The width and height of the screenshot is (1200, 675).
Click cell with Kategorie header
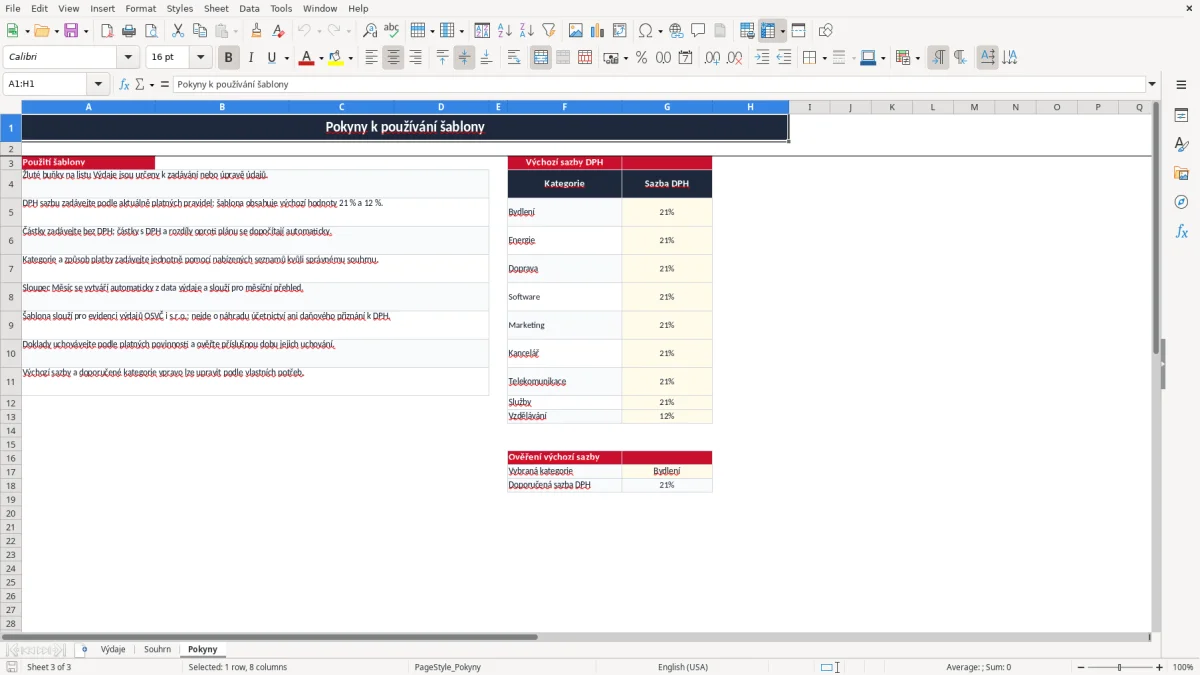coord(564,184)
